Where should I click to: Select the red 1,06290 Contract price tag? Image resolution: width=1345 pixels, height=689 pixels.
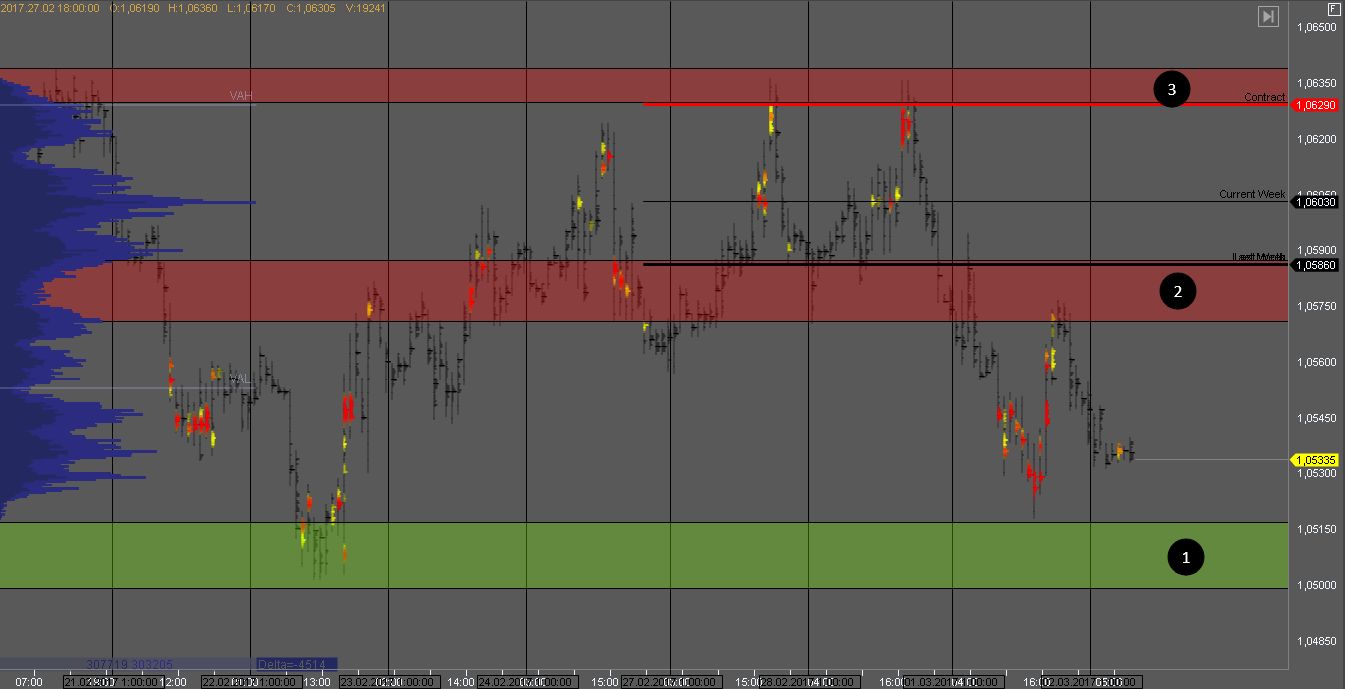click(1316, 105)
